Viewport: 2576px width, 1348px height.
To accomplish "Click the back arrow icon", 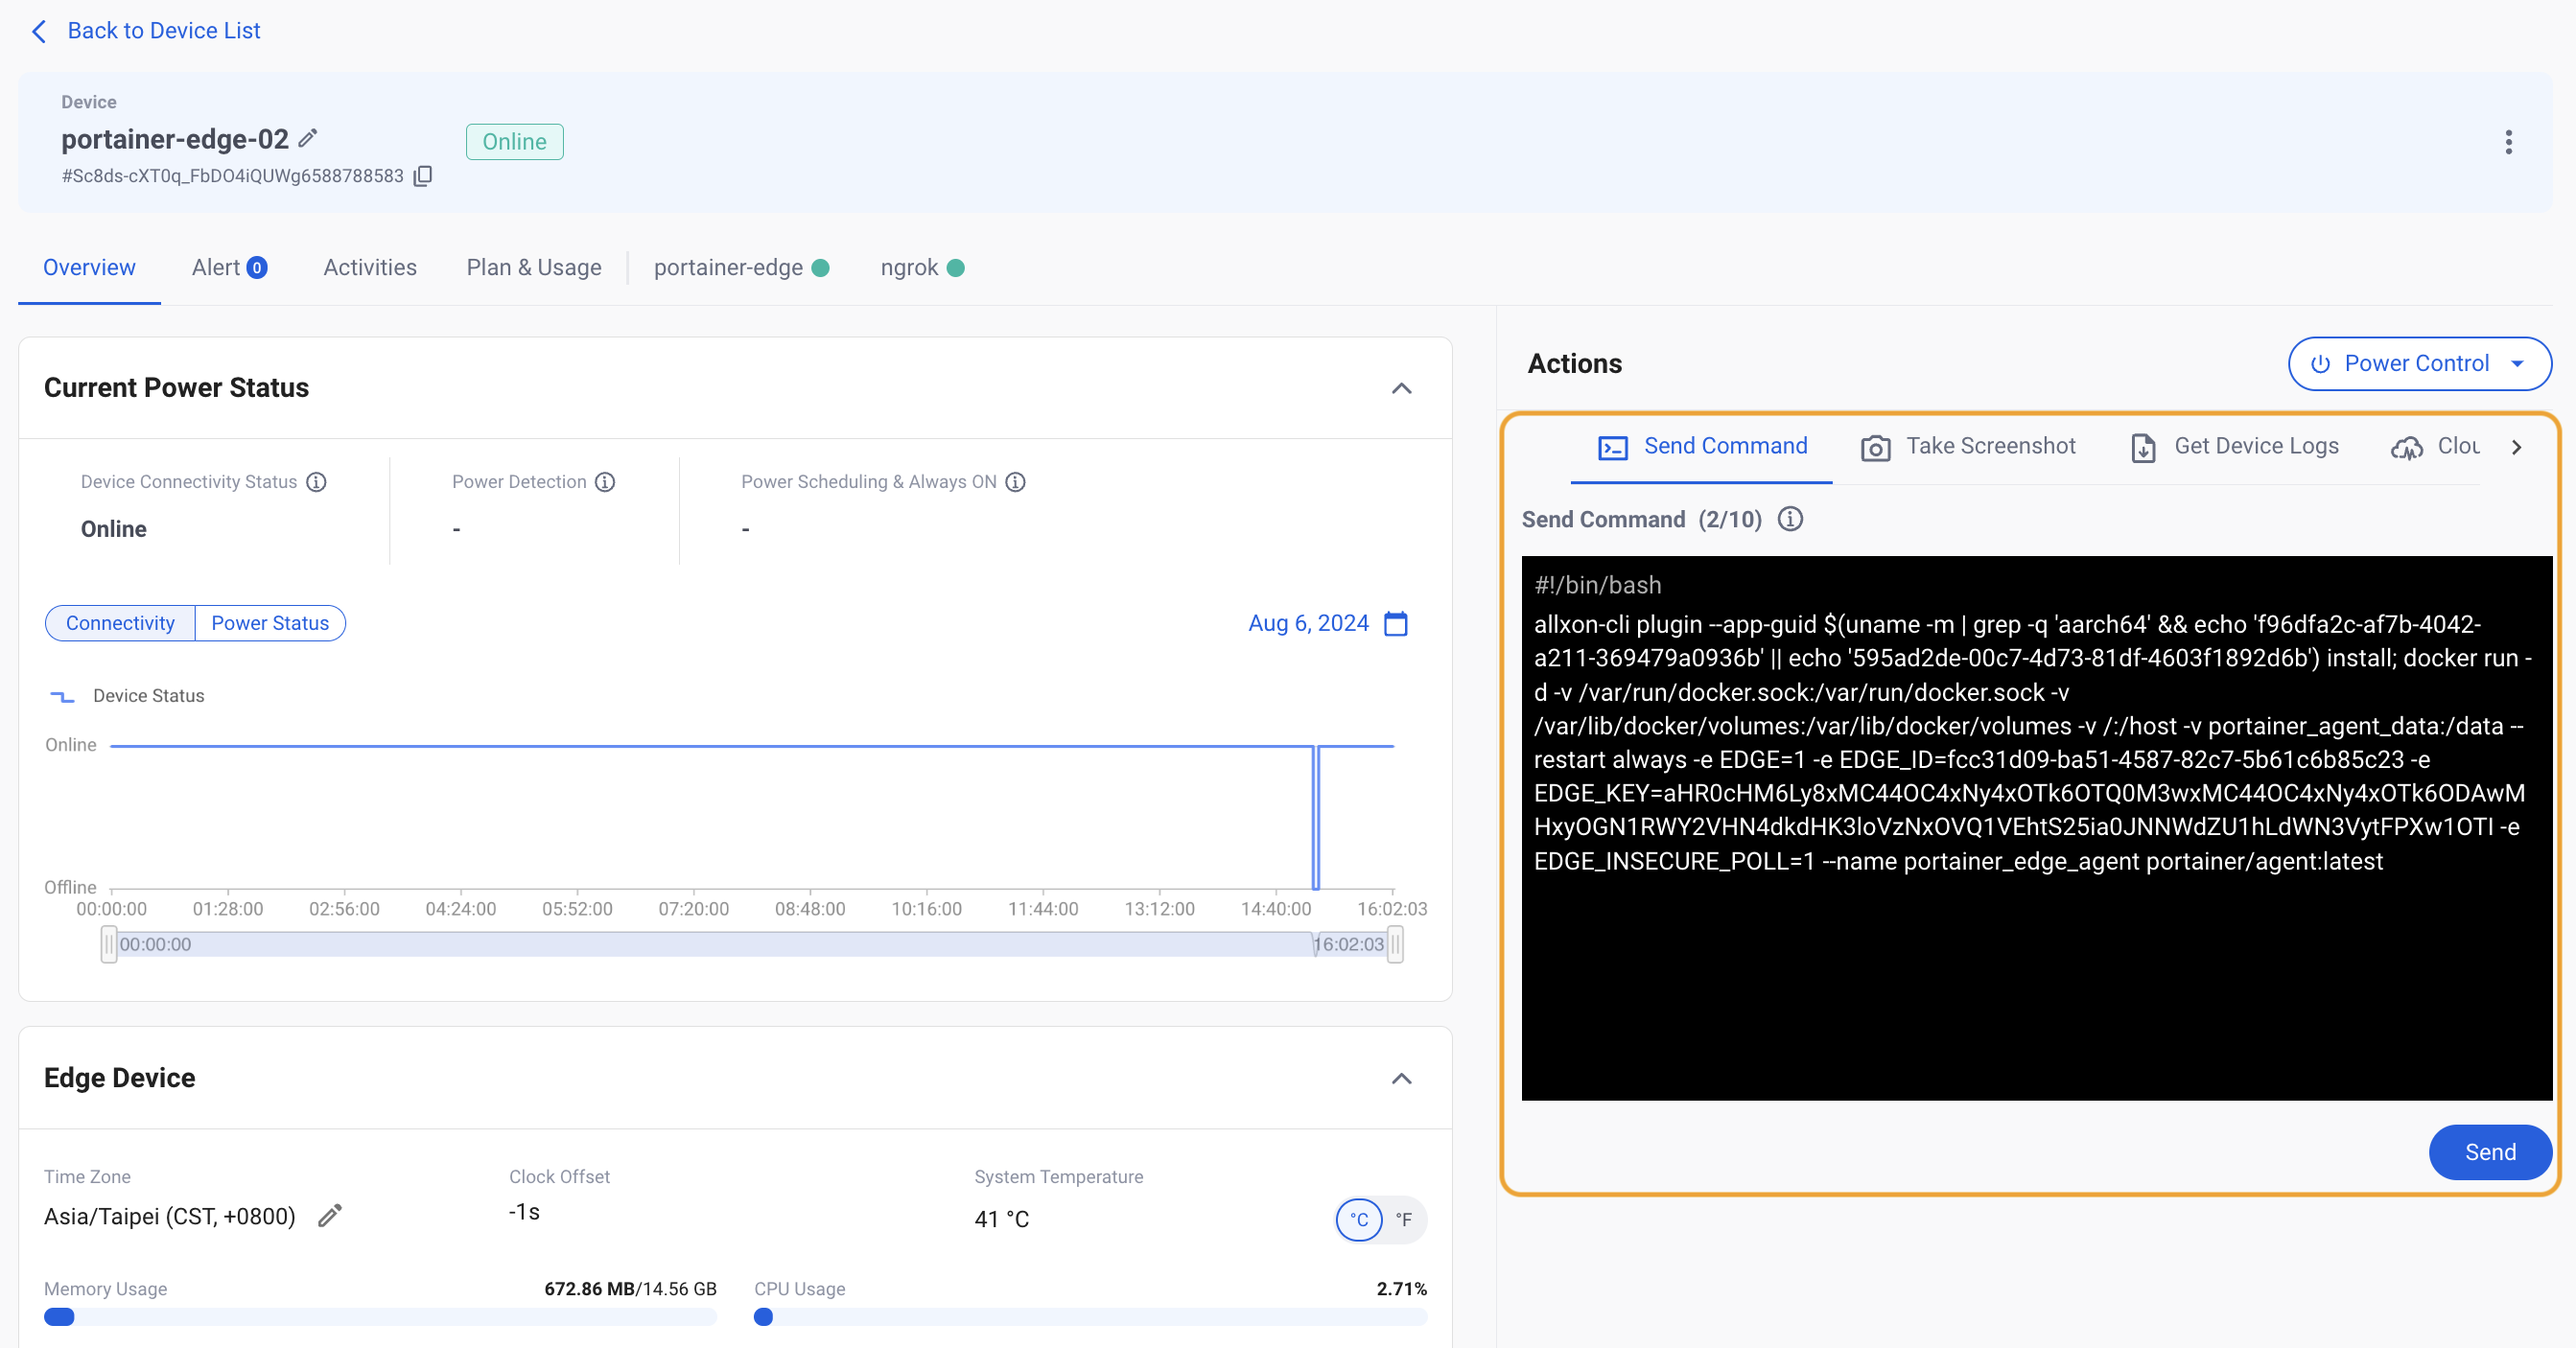I will coord(39,31).
